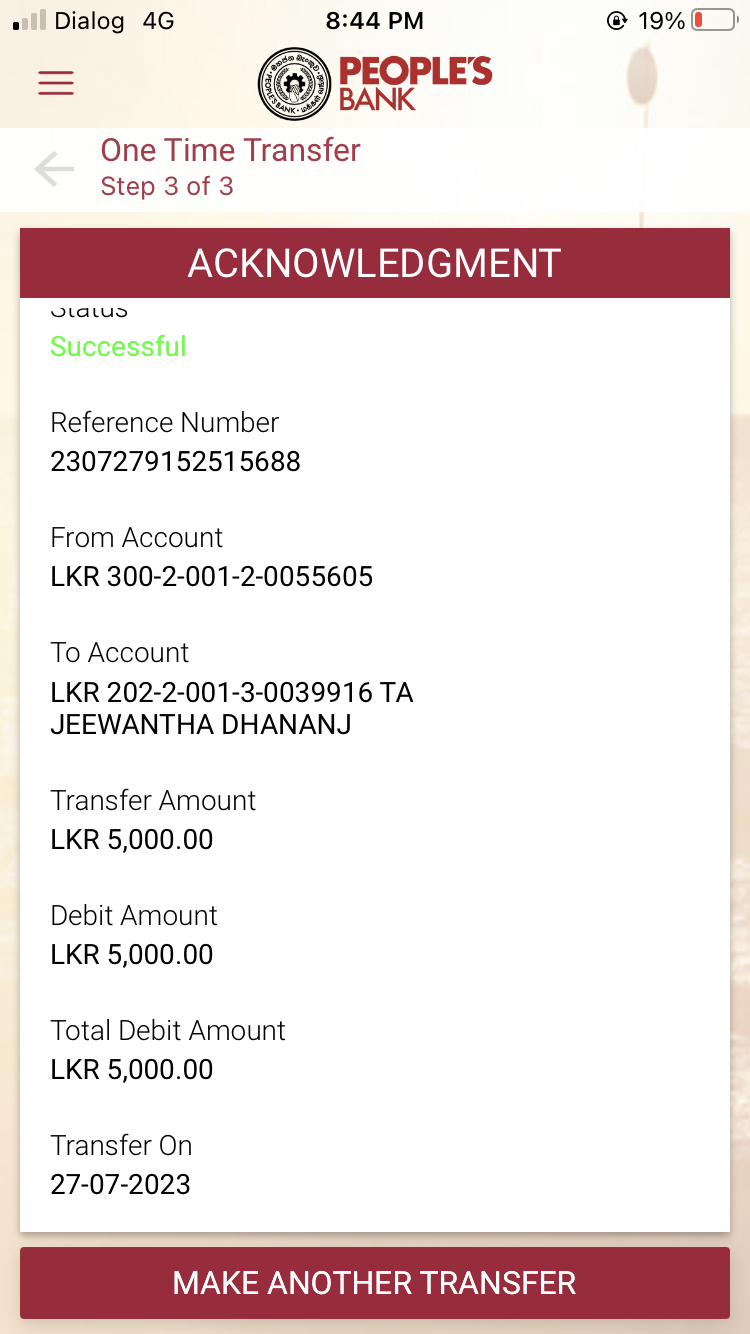This screenshot has height=1334, width=750.
Task: Tap the recipient name Jeewantha Dhananj
Action: point(200,725)
